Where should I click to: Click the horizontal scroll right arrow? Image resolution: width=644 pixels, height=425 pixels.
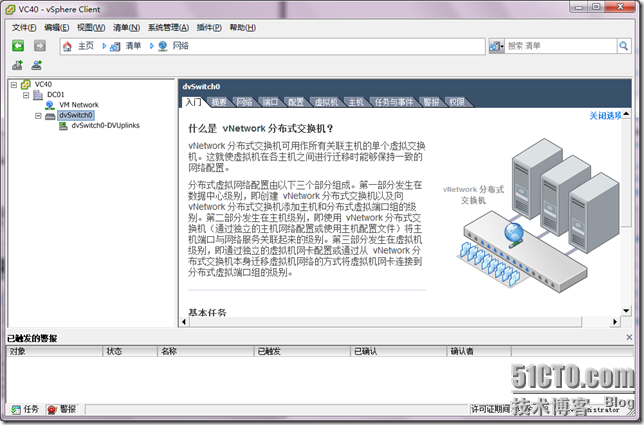[615, 322]
